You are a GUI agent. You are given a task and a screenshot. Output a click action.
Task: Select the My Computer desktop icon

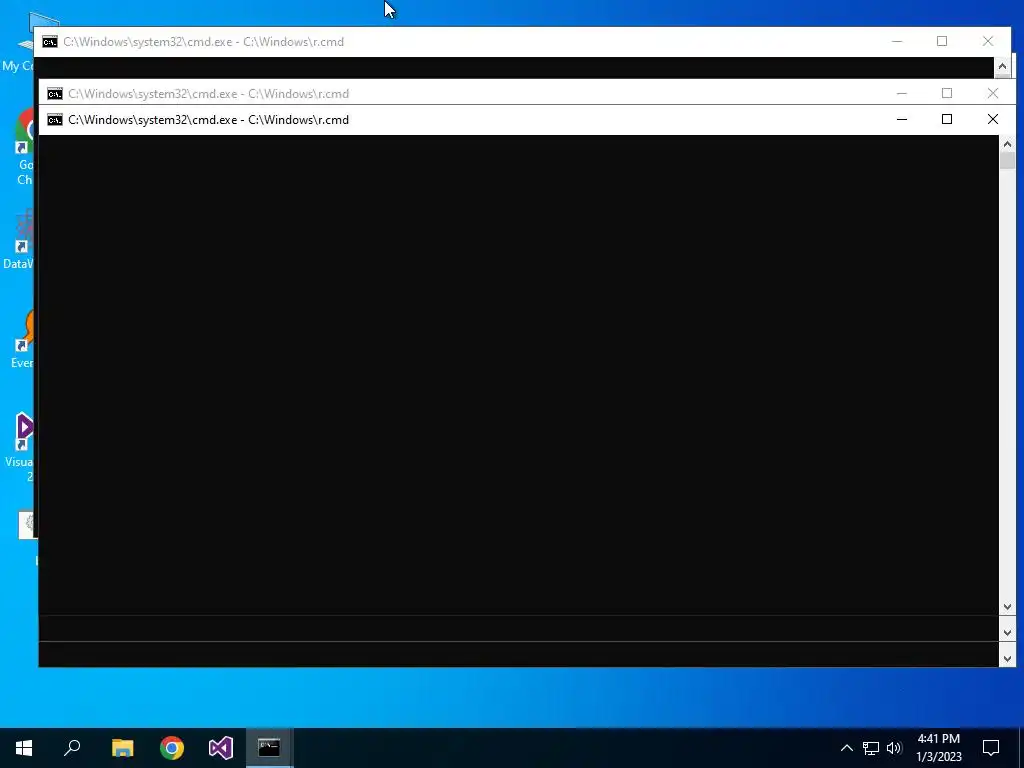[x=18, y=44]
